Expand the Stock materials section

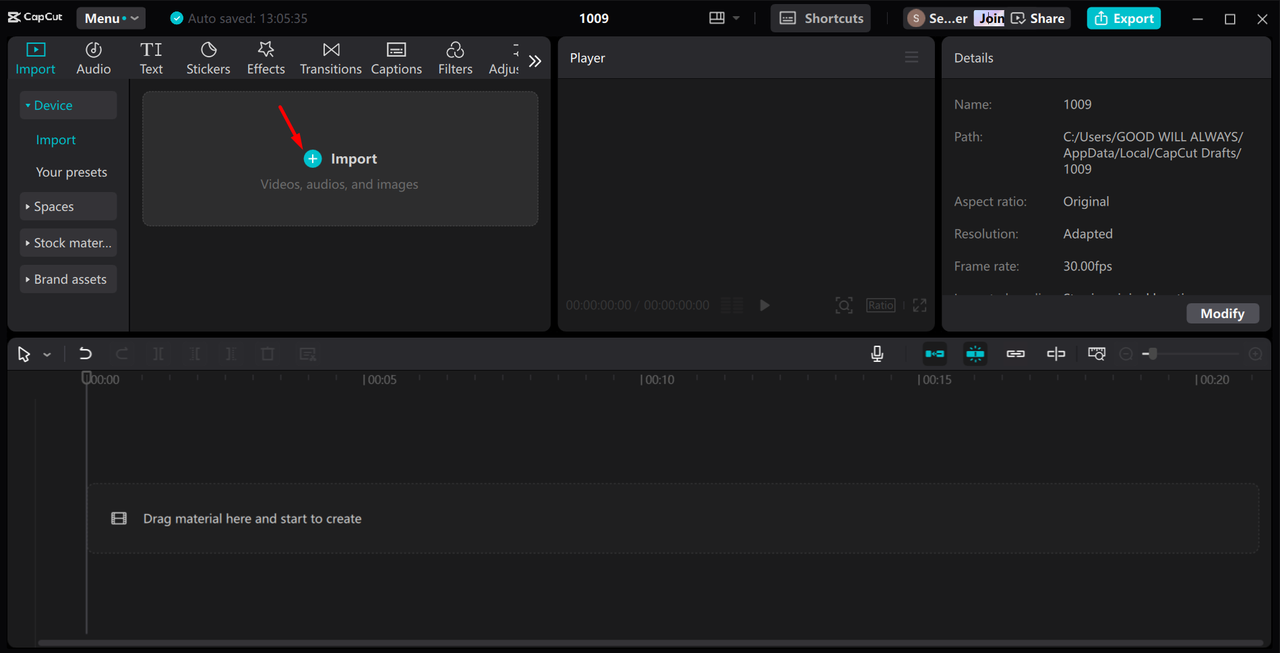pos(68,243)
